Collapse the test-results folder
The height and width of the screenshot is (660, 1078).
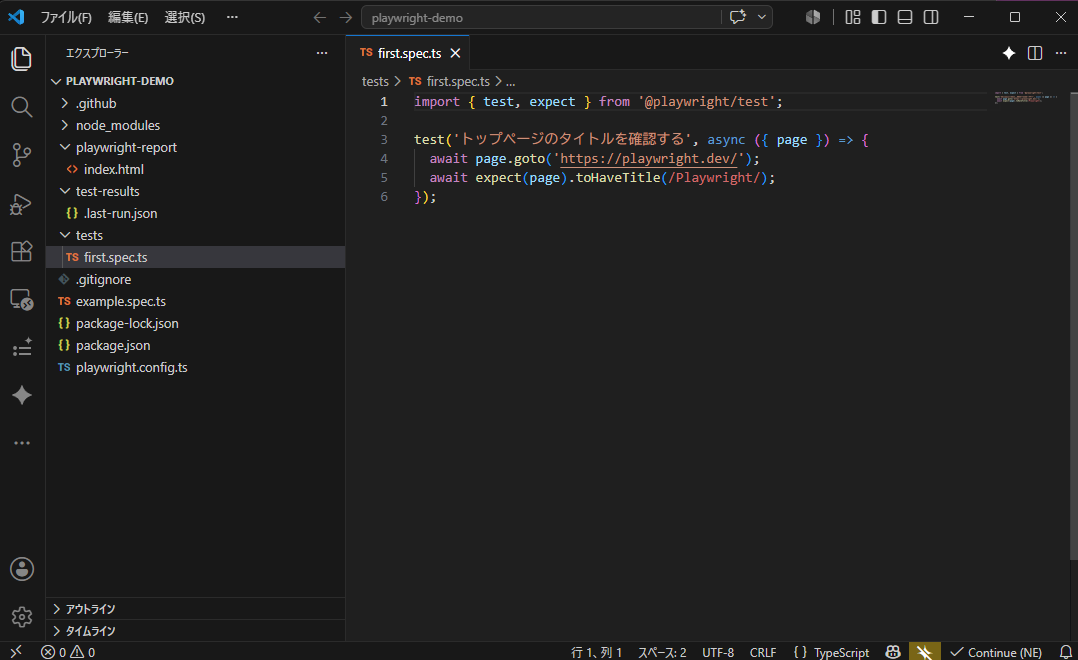(195, 191)
